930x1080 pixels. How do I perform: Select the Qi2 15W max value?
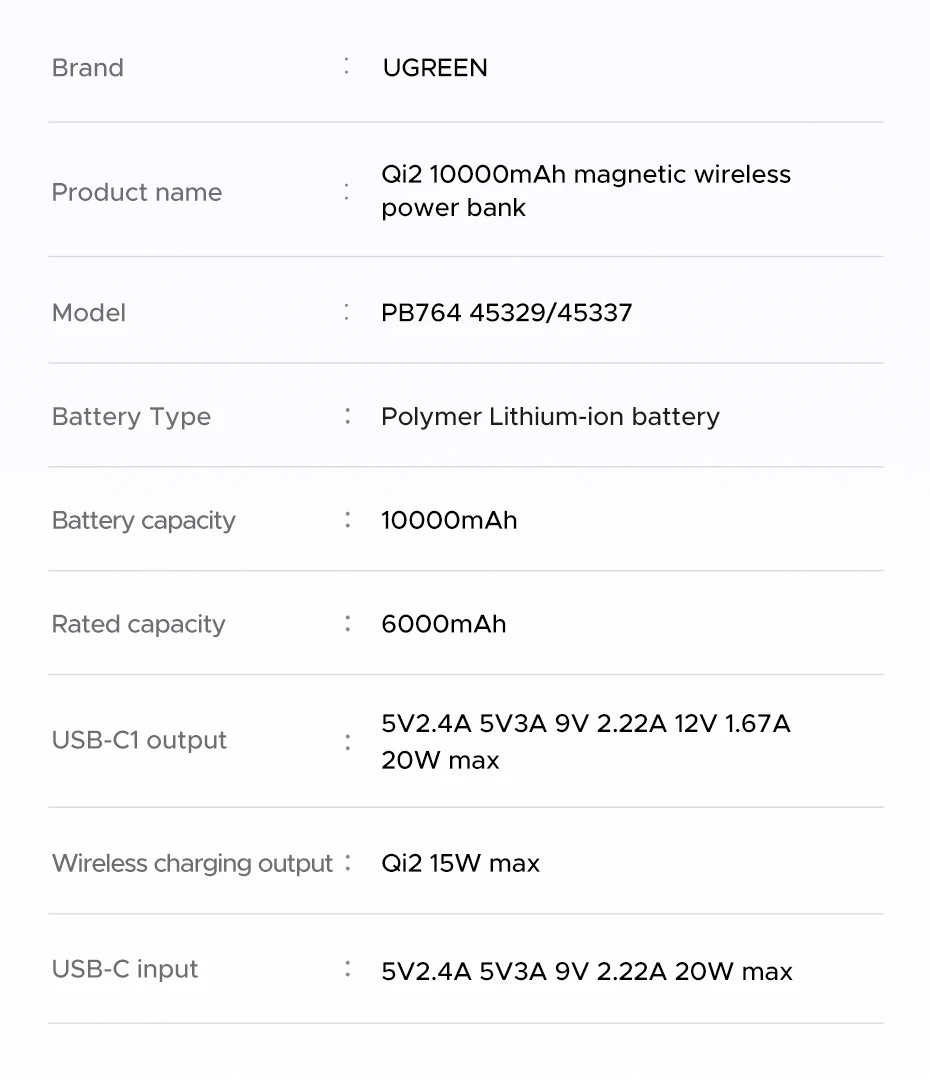(x=460, y=864)
